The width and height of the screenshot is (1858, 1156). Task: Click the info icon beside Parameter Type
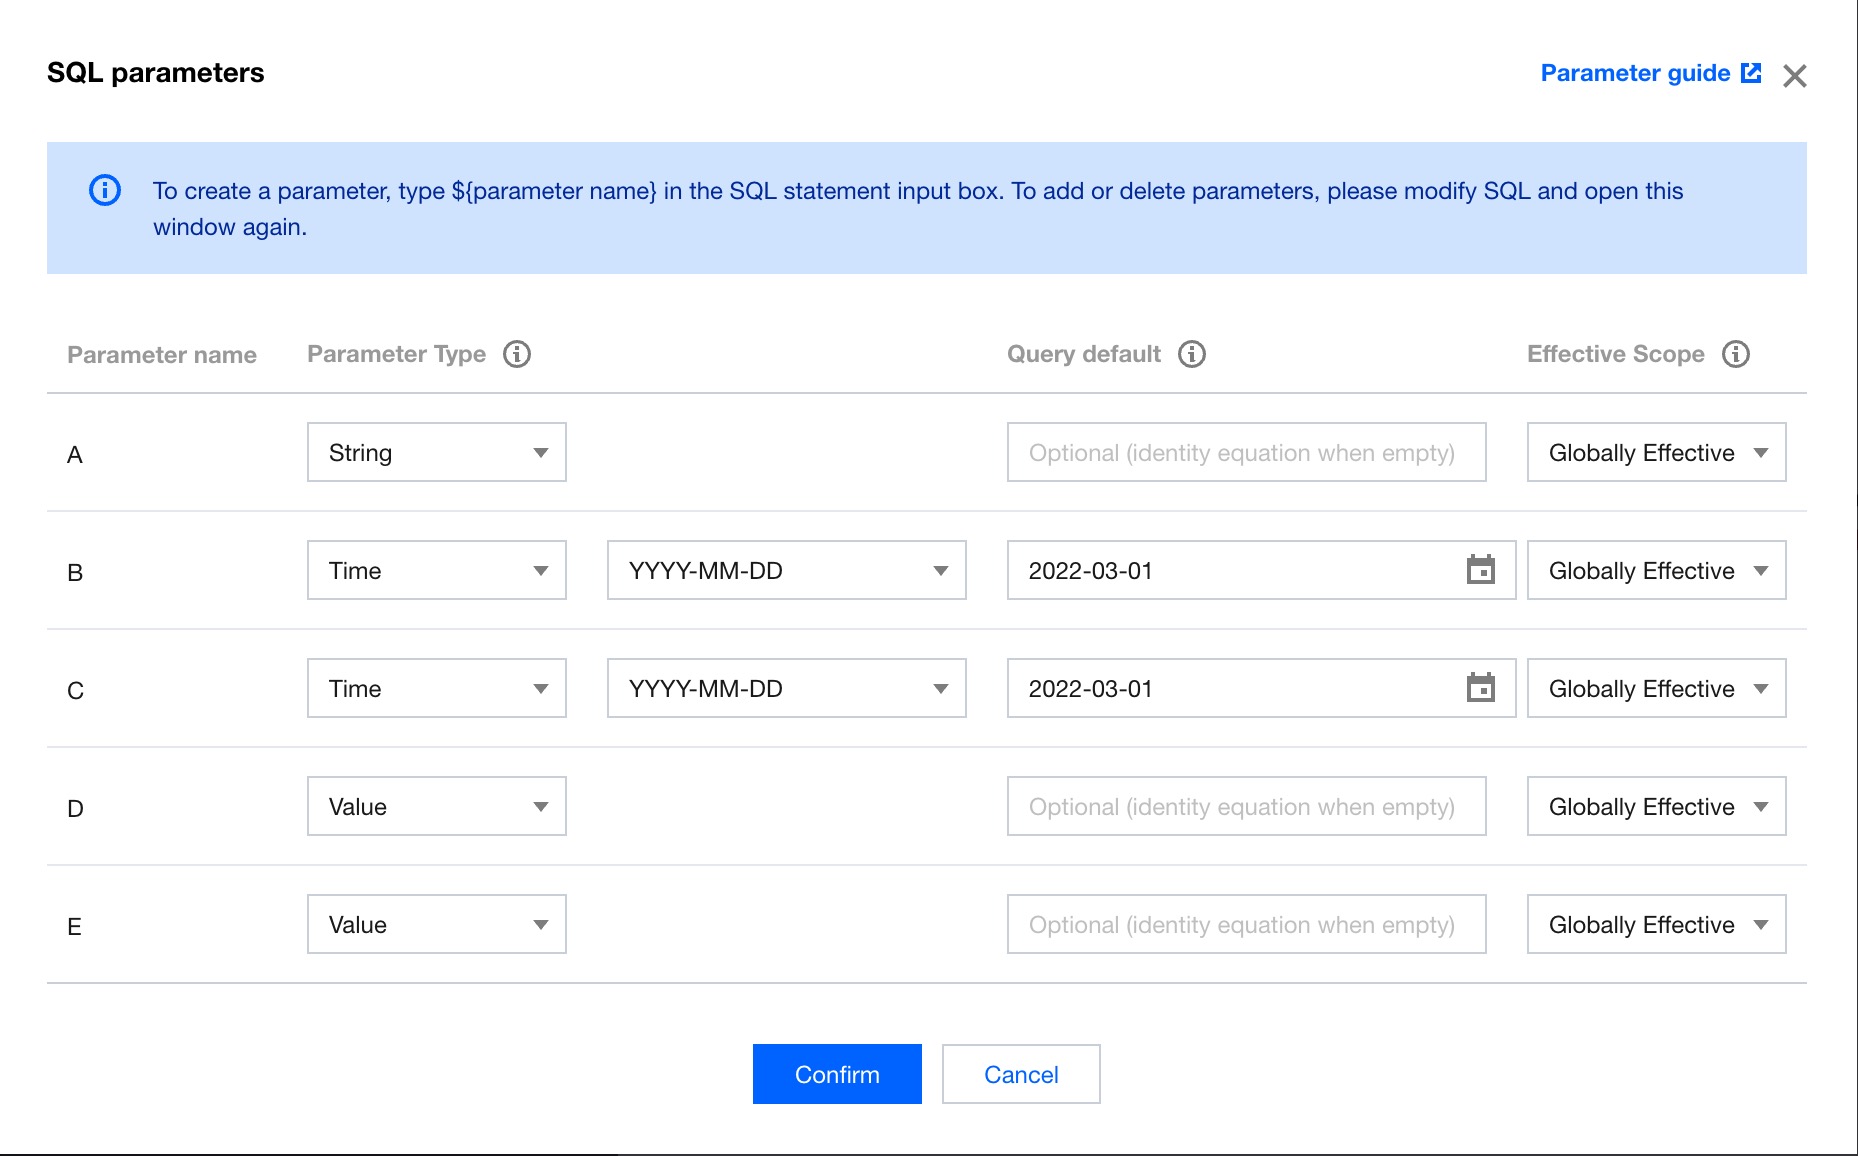tap(517, 354)
